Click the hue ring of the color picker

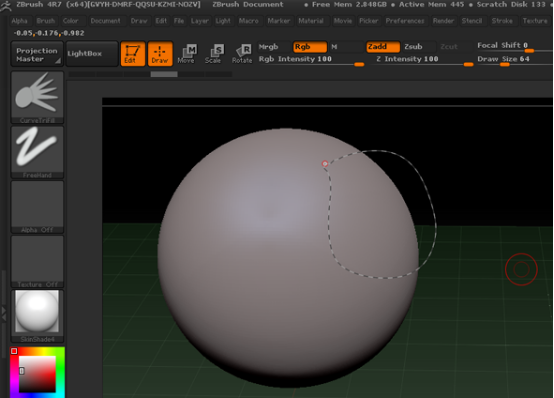tap(61, 371)
